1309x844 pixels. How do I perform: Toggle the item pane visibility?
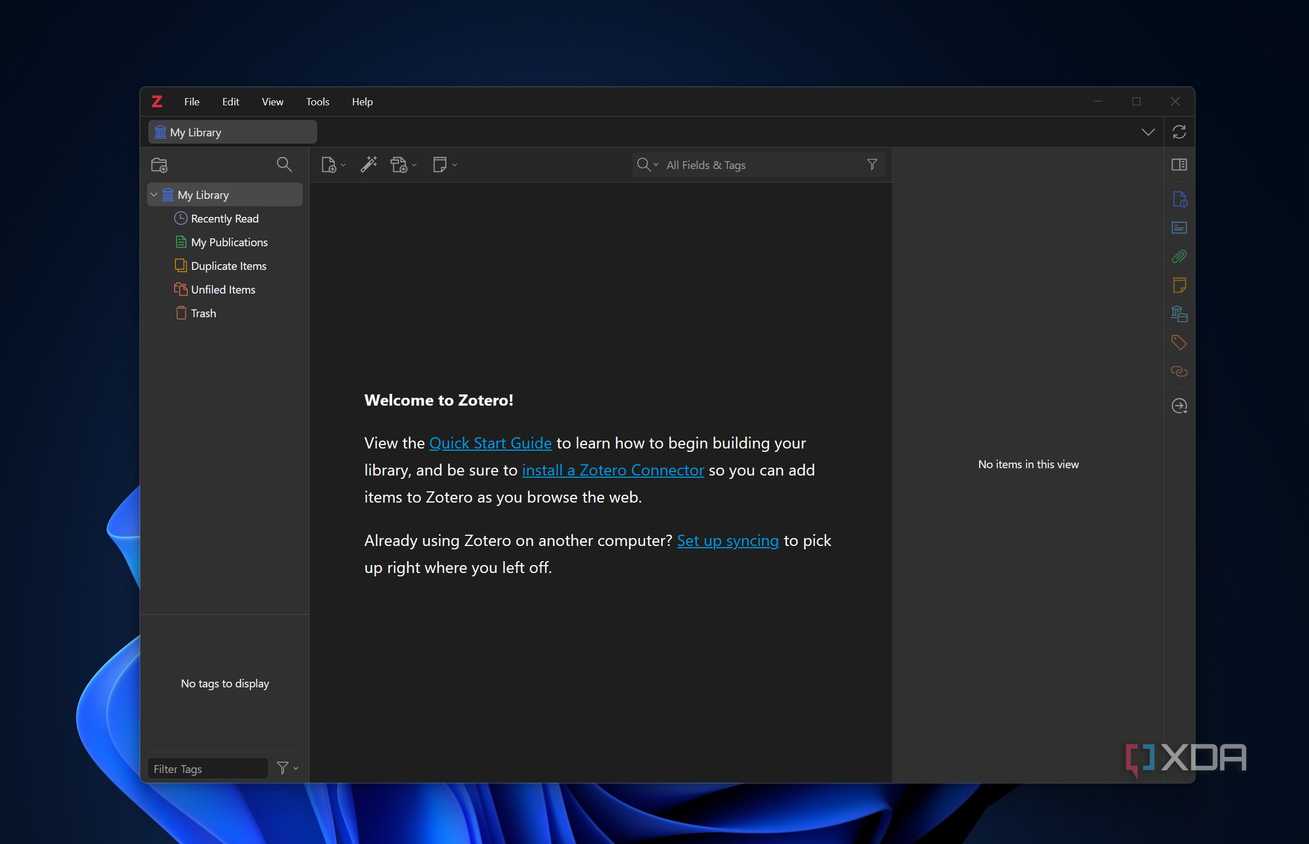click(1179, 165)
